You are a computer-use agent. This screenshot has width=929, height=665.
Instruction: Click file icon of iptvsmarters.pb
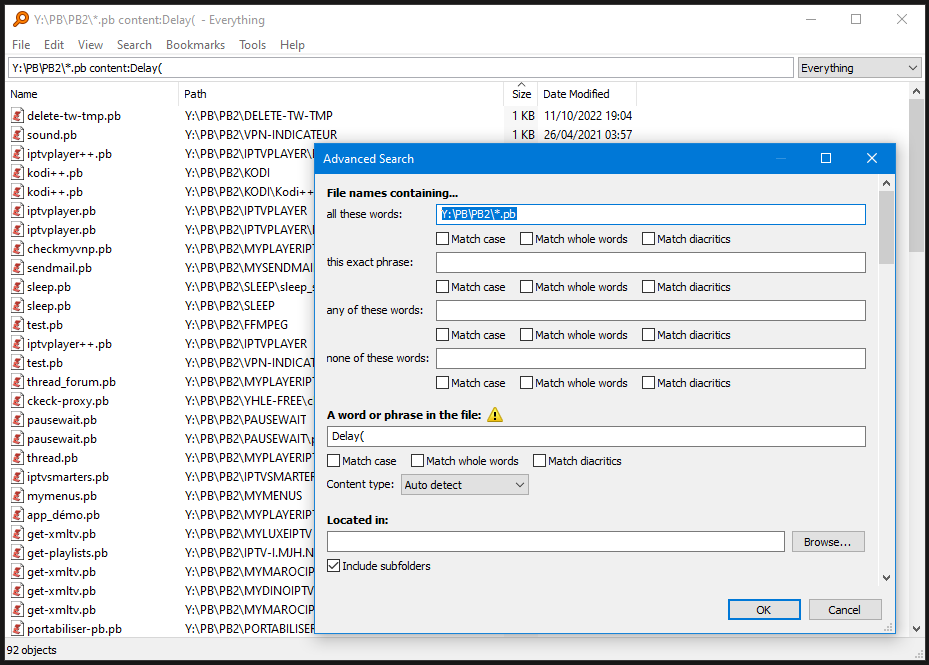(x=18, y=477)
